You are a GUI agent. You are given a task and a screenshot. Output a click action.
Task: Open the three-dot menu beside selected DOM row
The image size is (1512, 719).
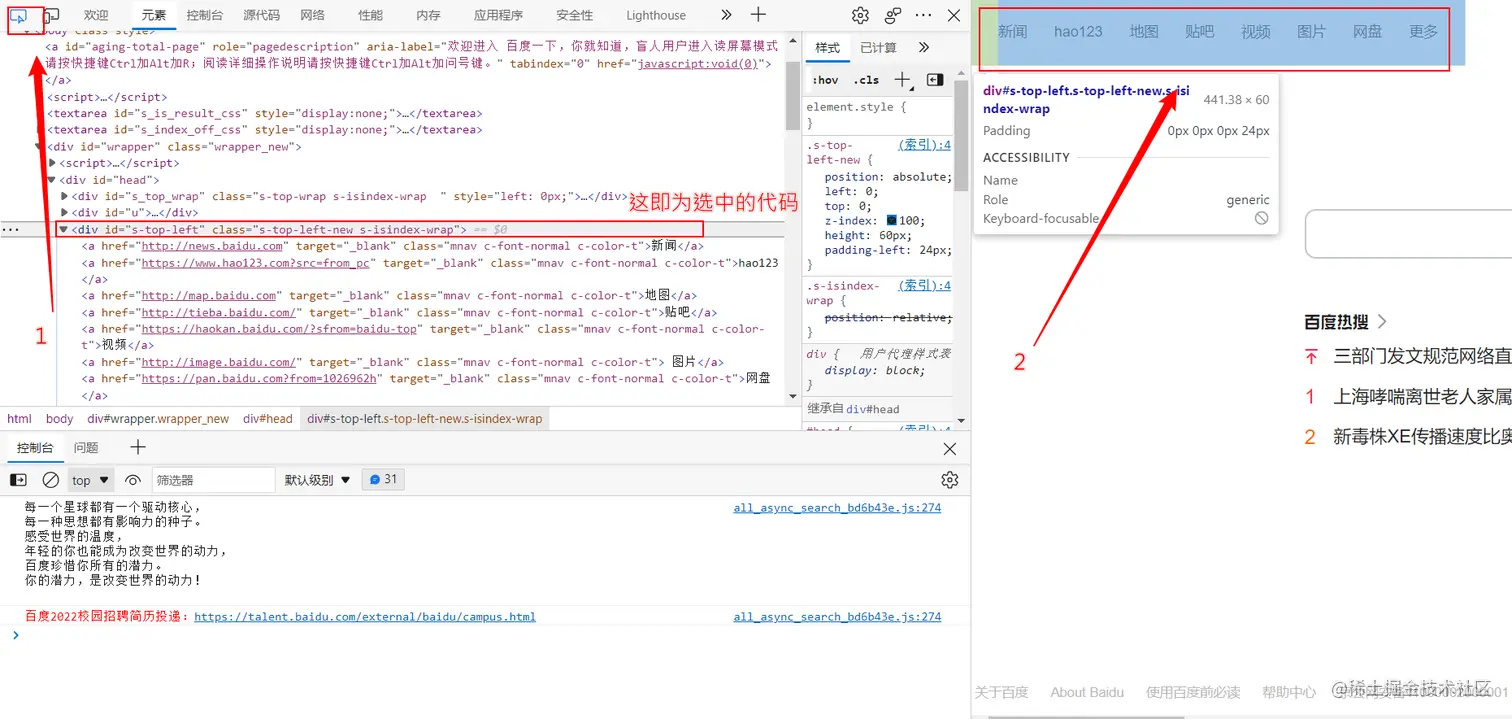coord(9,229)
